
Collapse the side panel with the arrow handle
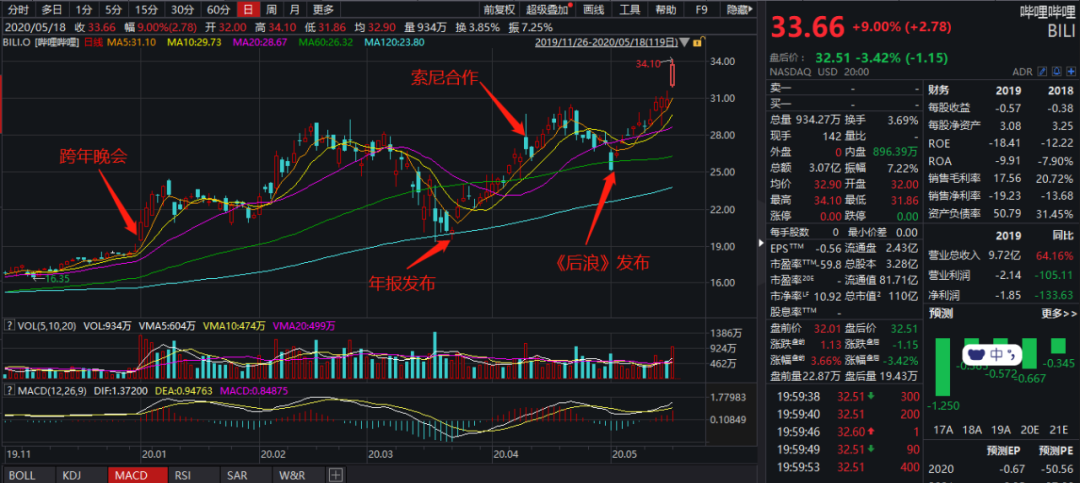(x=760, y=243)
